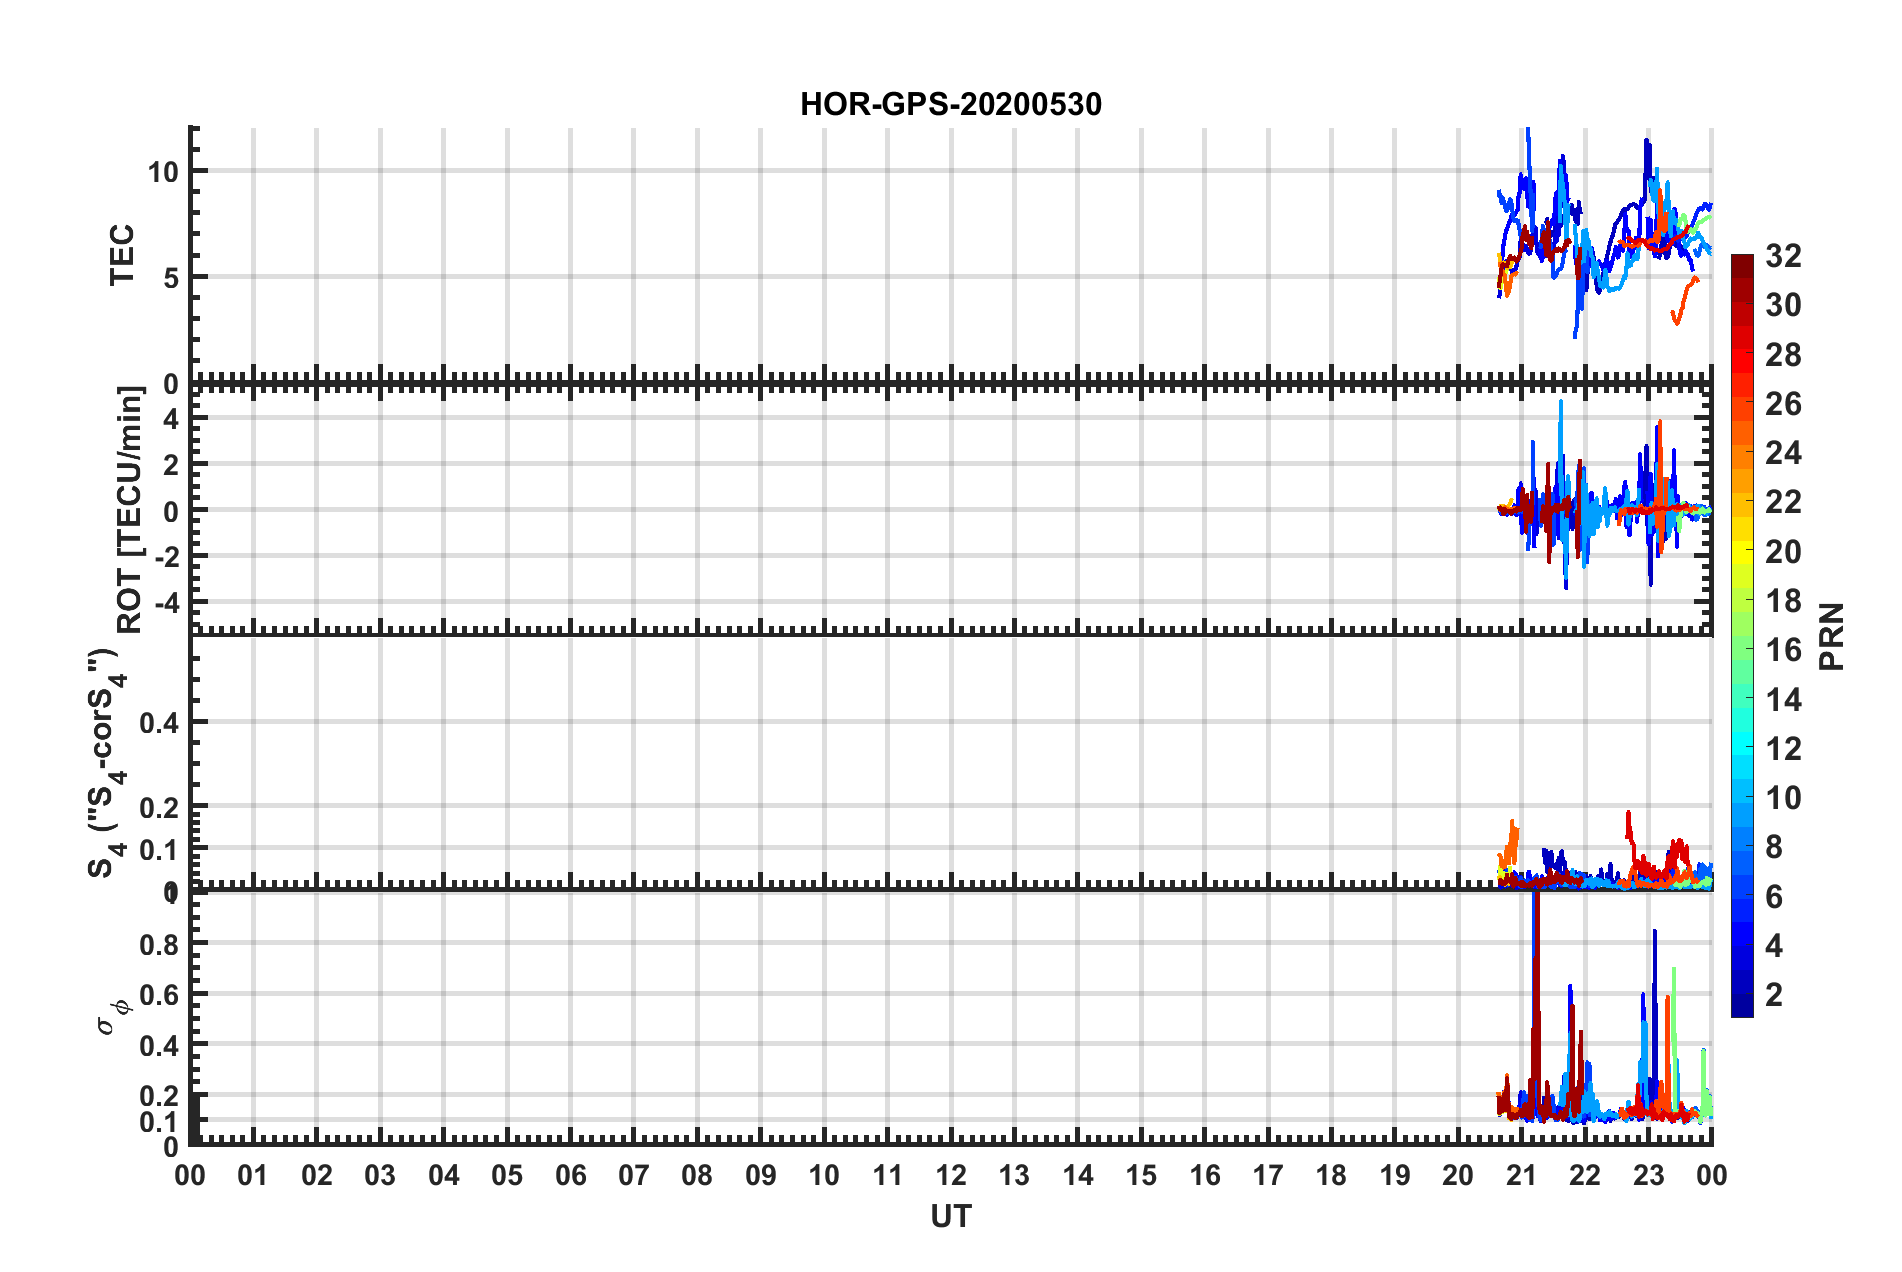The width and height of the screenshot is (1902, 1272).
Task: Select x-axis tick label 03
Action: (x=380, y=1175)
